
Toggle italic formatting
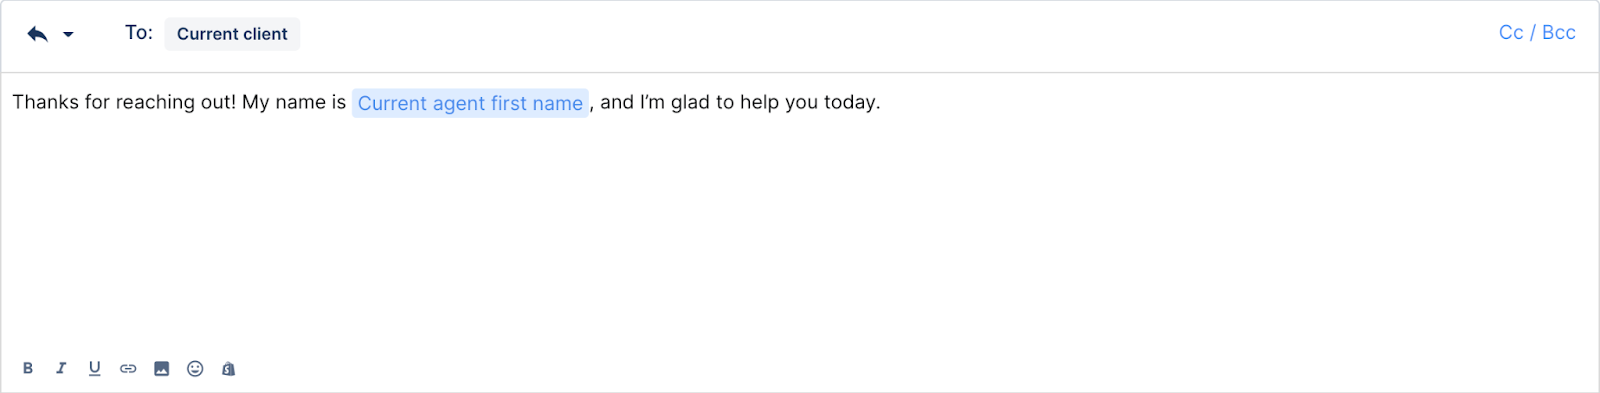(x=61, y=368)
